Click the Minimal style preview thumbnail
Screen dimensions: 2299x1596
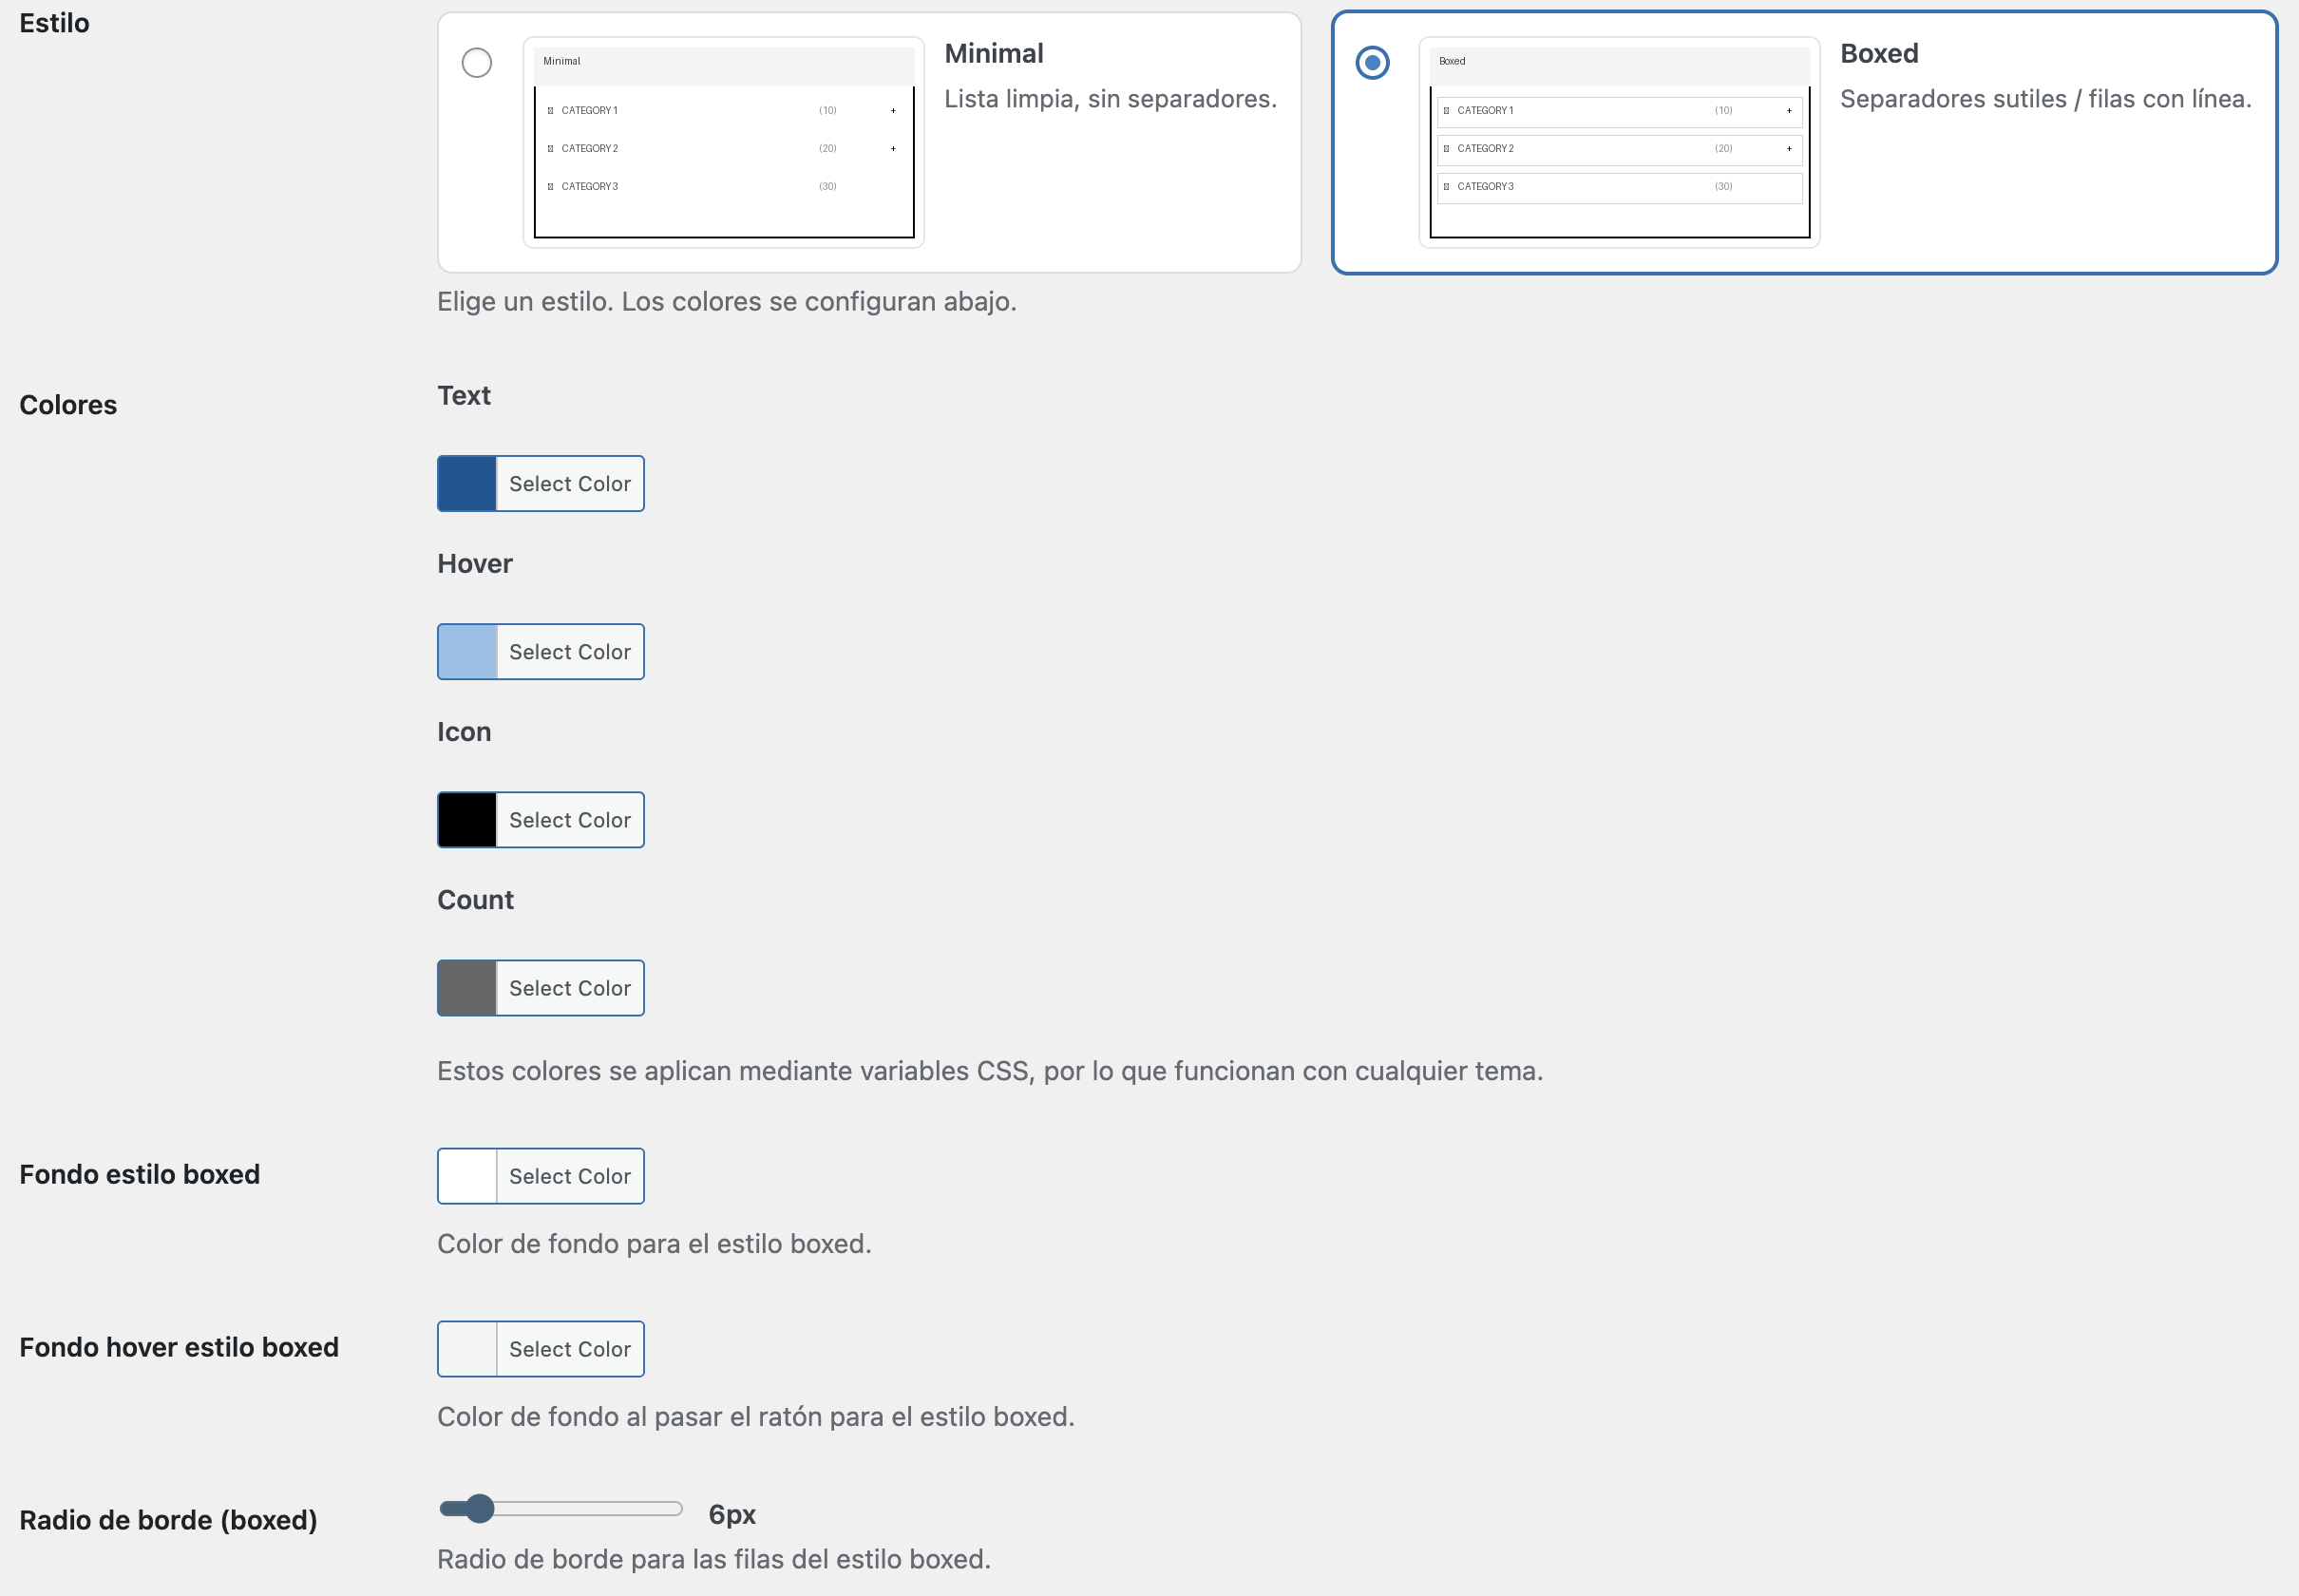[x=723, y=142]
